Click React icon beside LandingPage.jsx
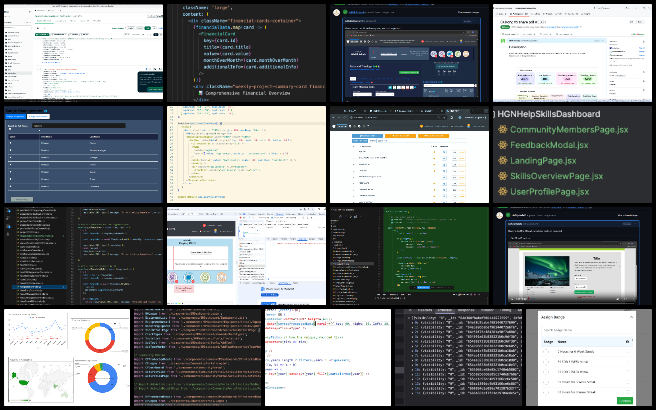 click(502, 161)
